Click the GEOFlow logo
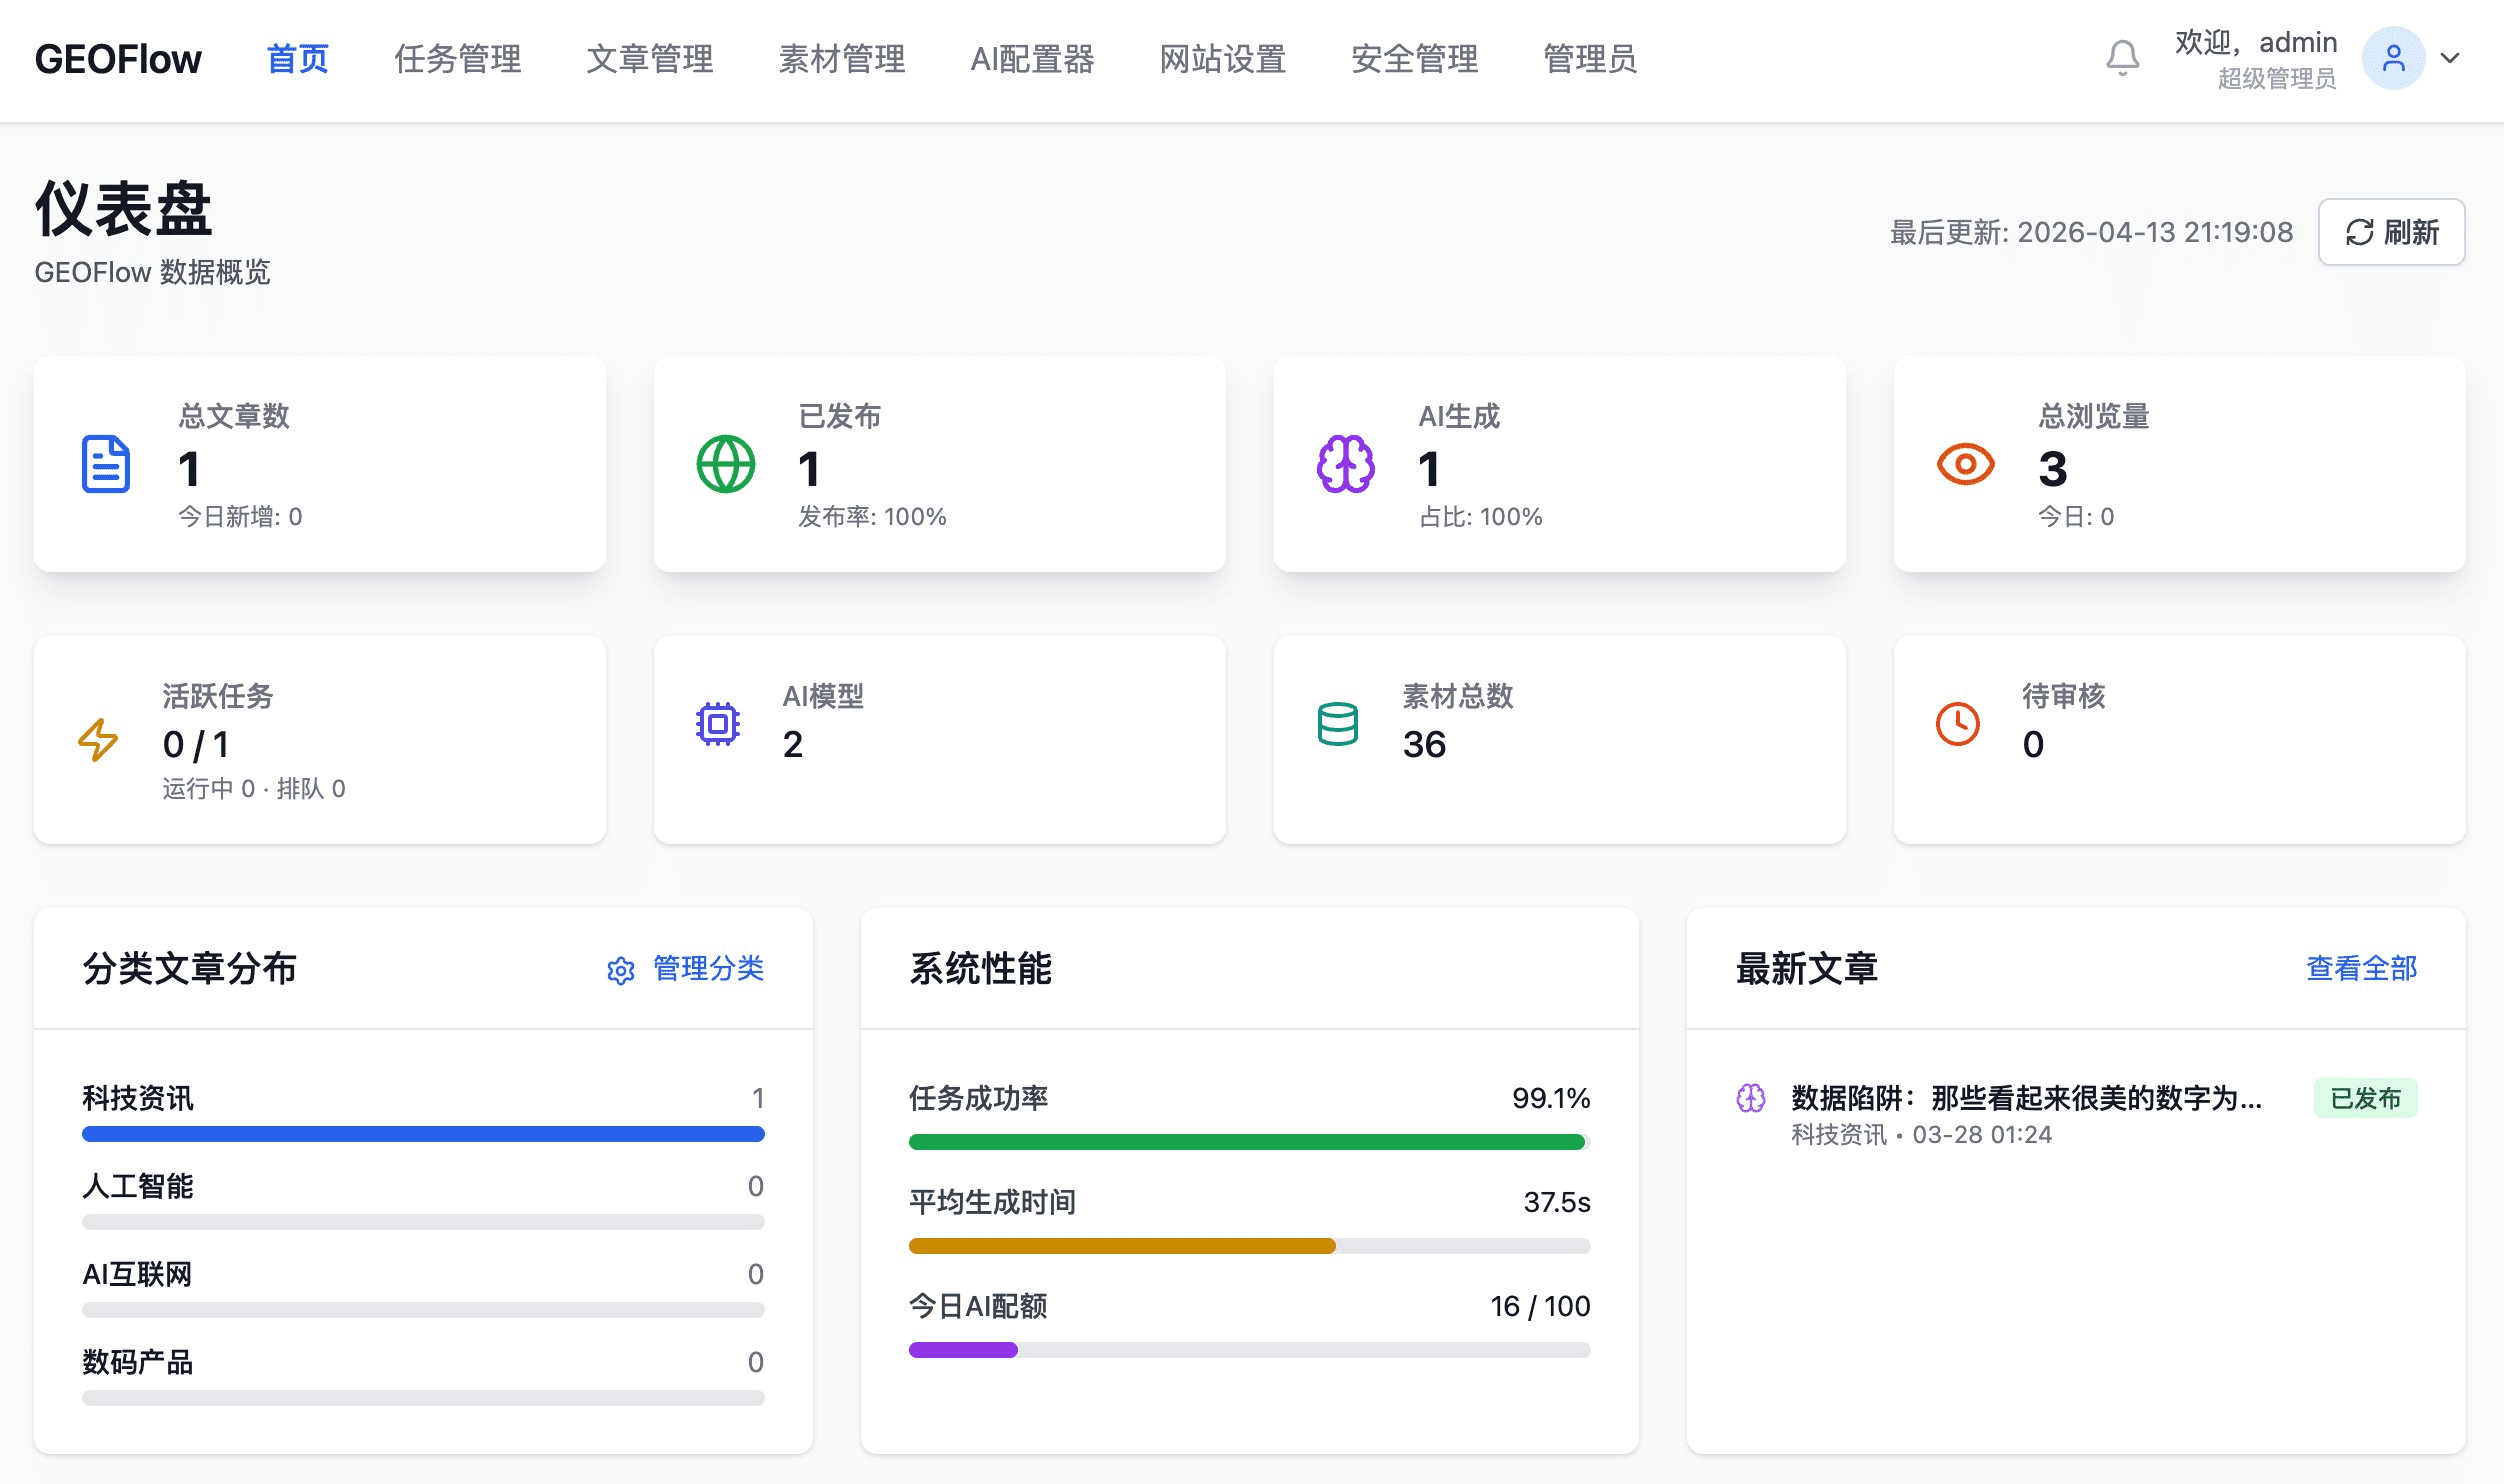 pyautogui.click(x=118, y=59)
